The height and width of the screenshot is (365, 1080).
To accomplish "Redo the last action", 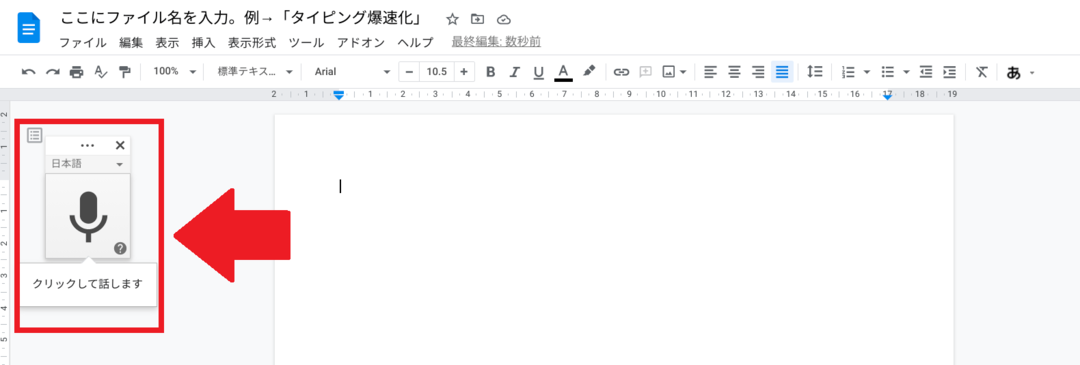I will (x=52, y=72).
